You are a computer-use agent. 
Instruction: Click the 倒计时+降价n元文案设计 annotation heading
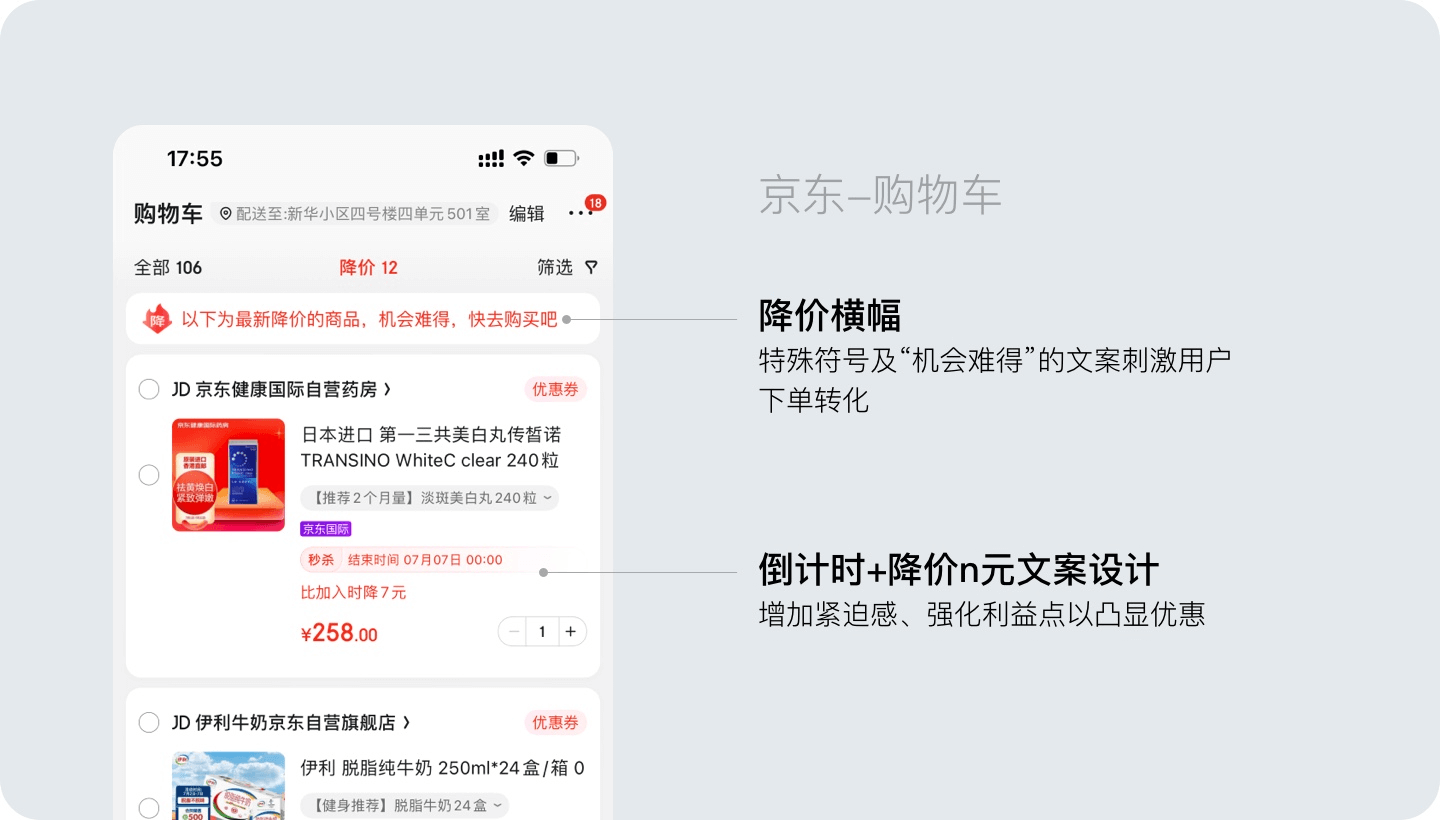(x=959, y=571)
